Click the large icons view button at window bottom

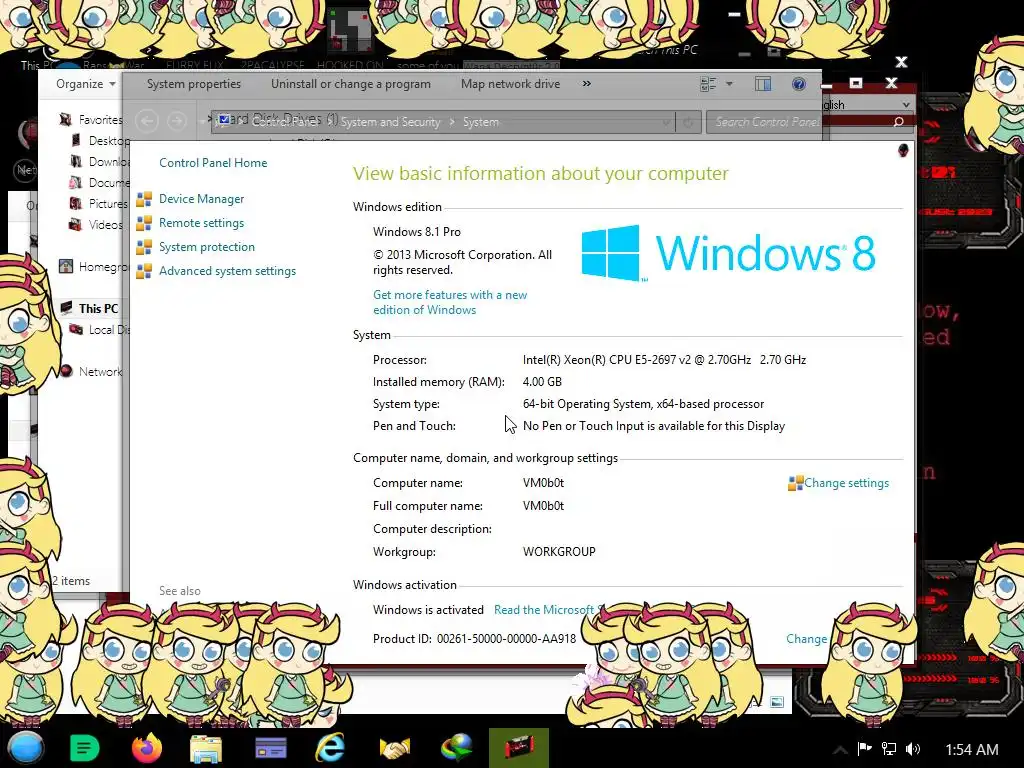tap(776, 702)
